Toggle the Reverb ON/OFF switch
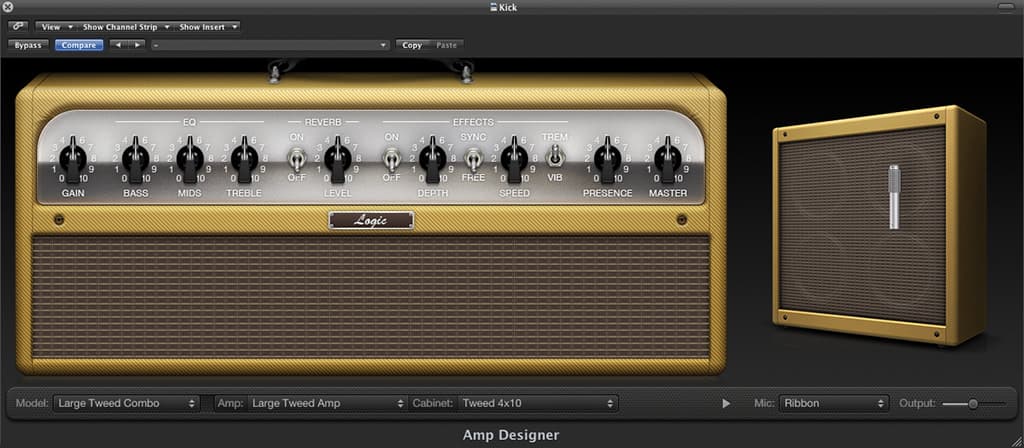The image size is (1024, 448). point(296,158)
